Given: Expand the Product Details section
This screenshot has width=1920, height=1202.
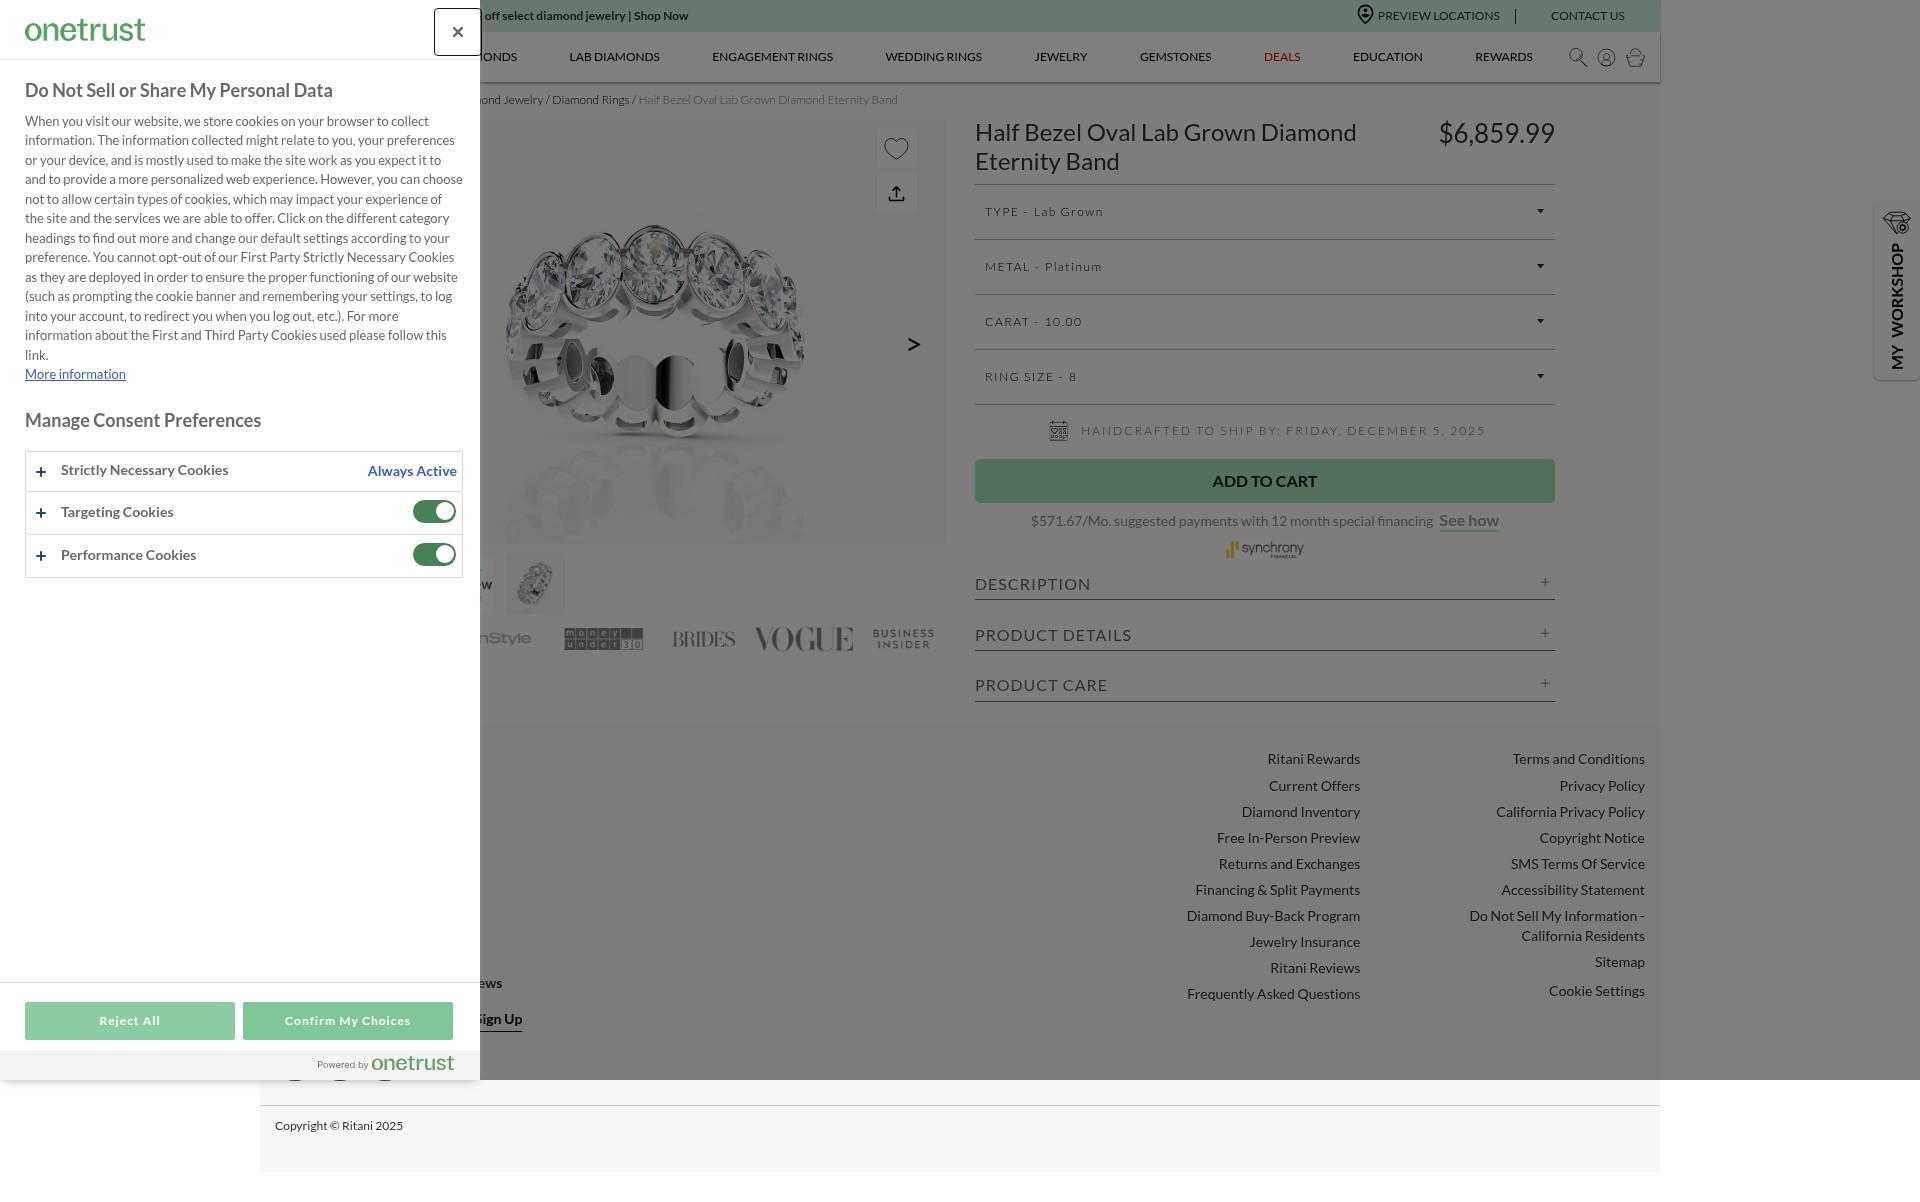Looking at the screenshot, I should 1265,635.
